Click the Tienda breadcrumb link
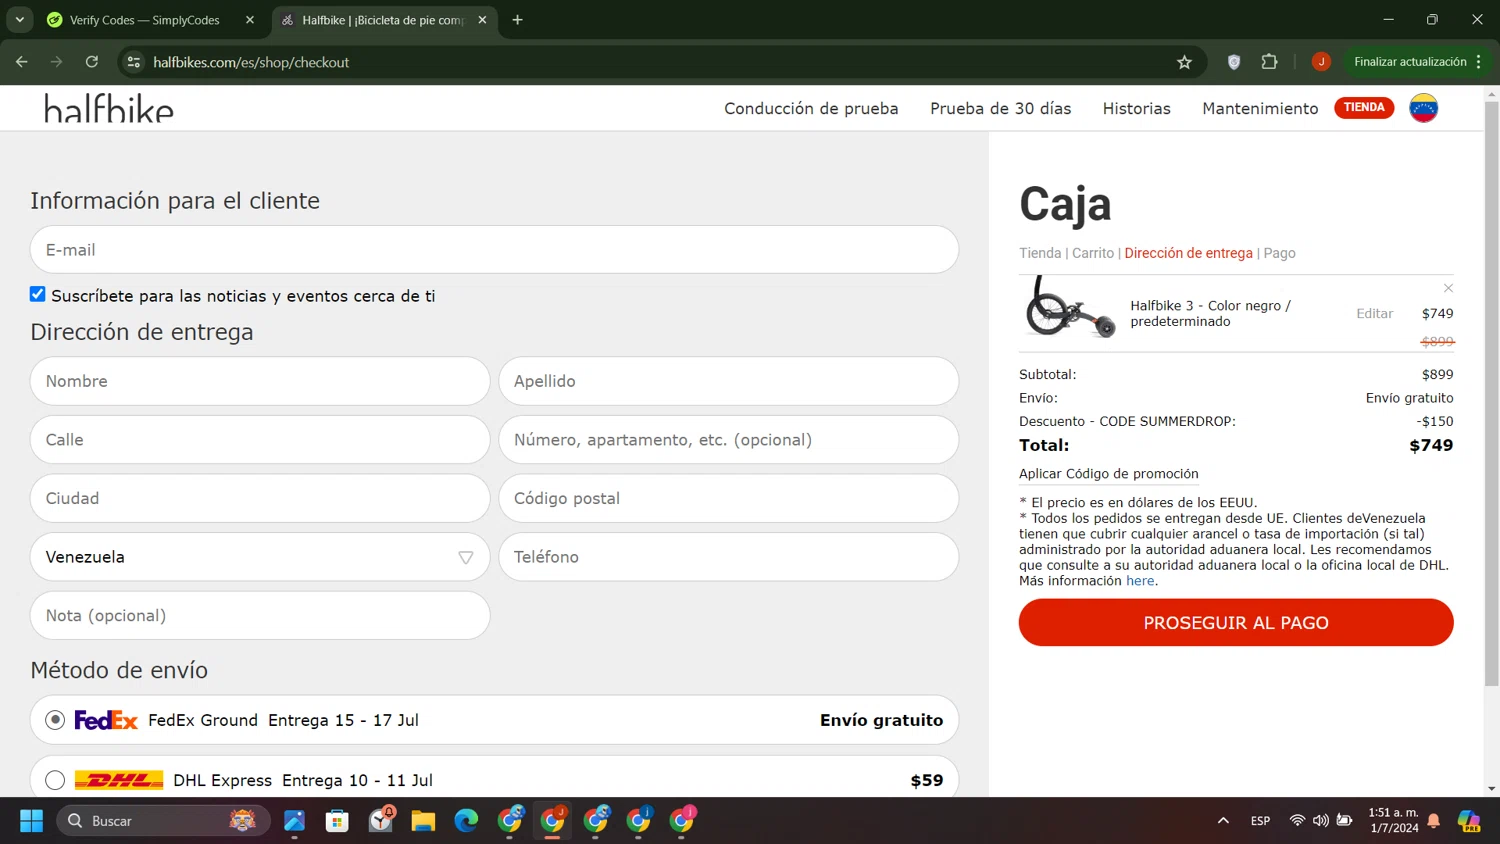 1040,253
